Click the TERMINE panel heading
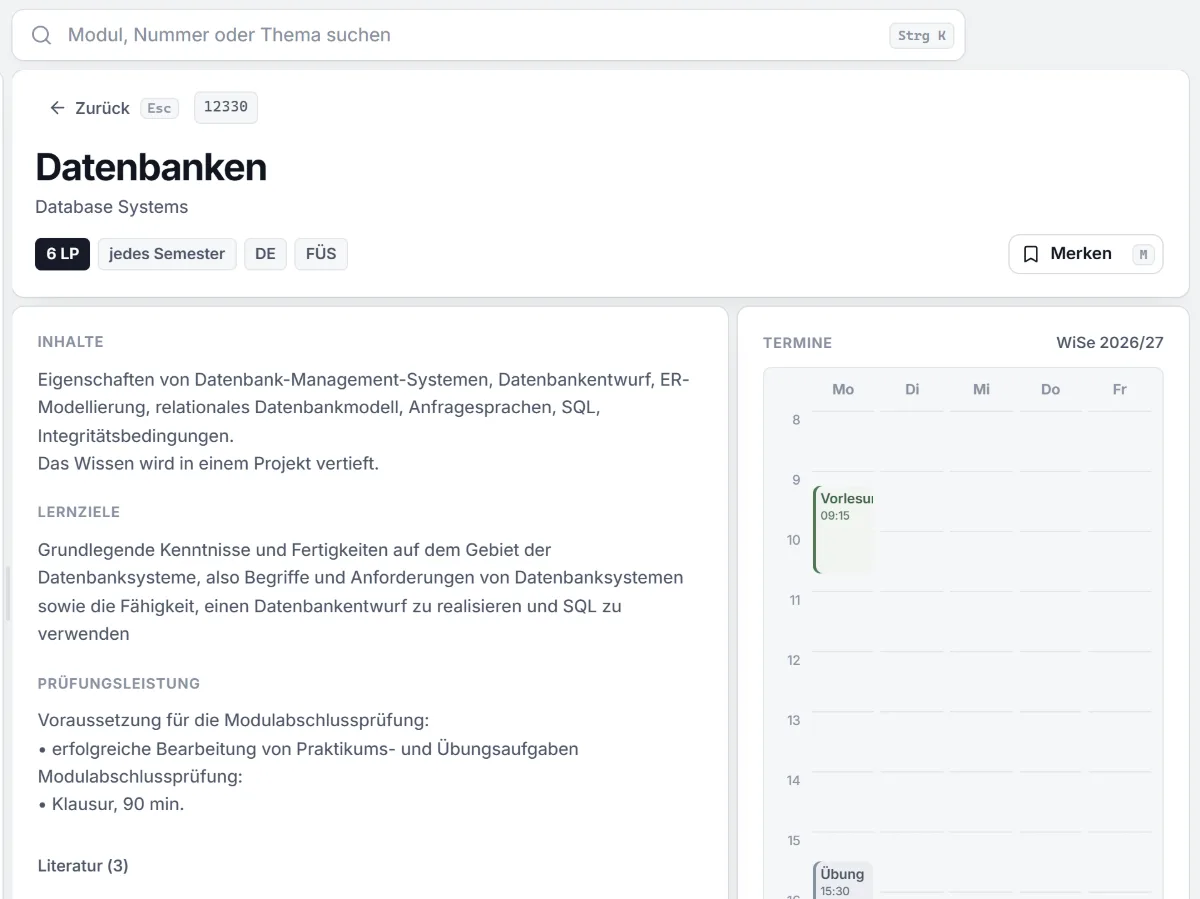The width and height of the screenshot is (1200, 899). coord(798,343)
